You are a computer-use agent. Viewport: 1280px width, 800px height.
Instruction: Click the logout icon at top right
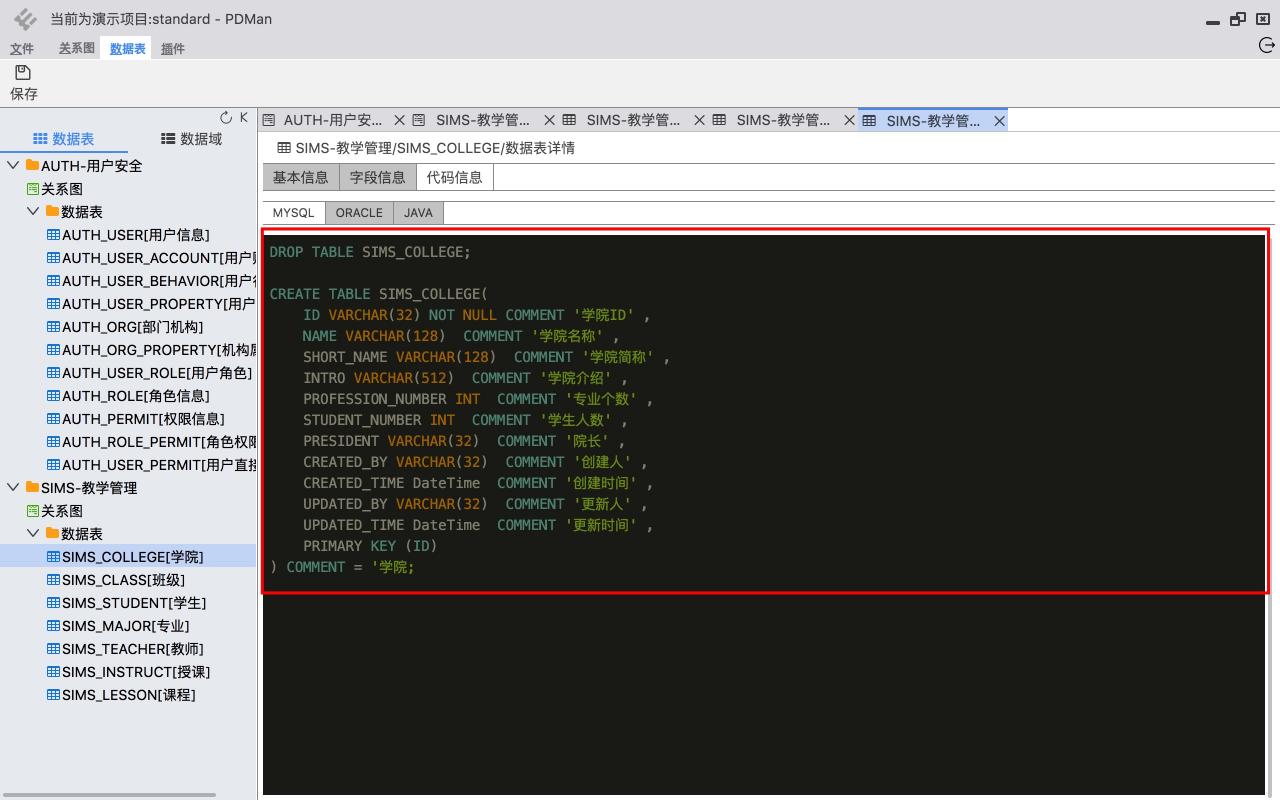tap(1265, 45)
